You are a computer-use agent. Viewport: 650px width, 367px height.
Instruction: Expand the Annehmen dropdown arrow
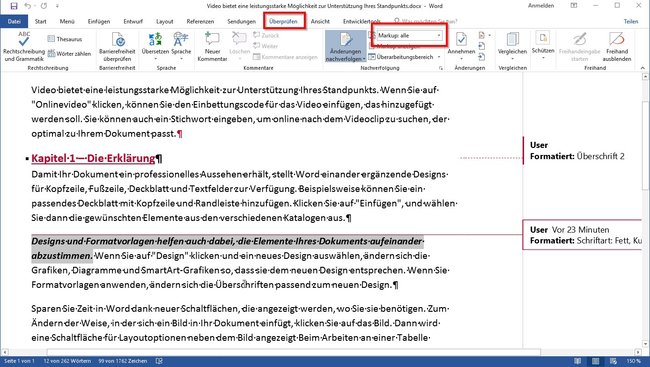pyautogui.click(x=461, y=58)
